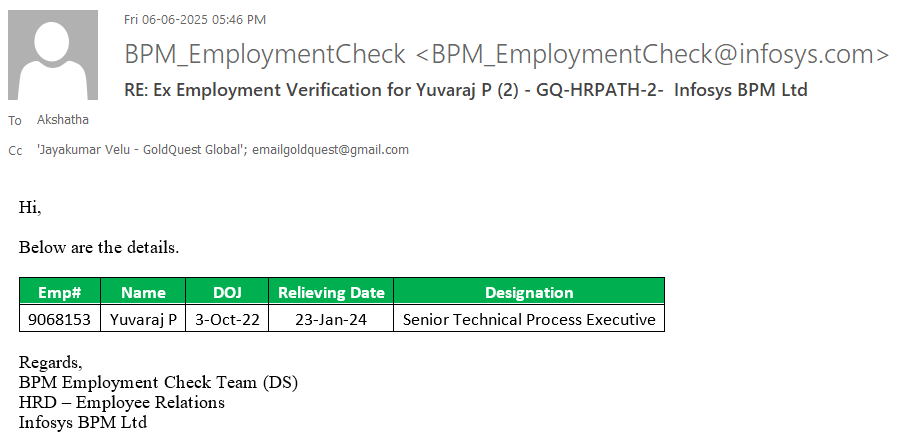Select employee number cell '9068153'
The width and height of the screenshot is (917, 446).
(60, 319)
